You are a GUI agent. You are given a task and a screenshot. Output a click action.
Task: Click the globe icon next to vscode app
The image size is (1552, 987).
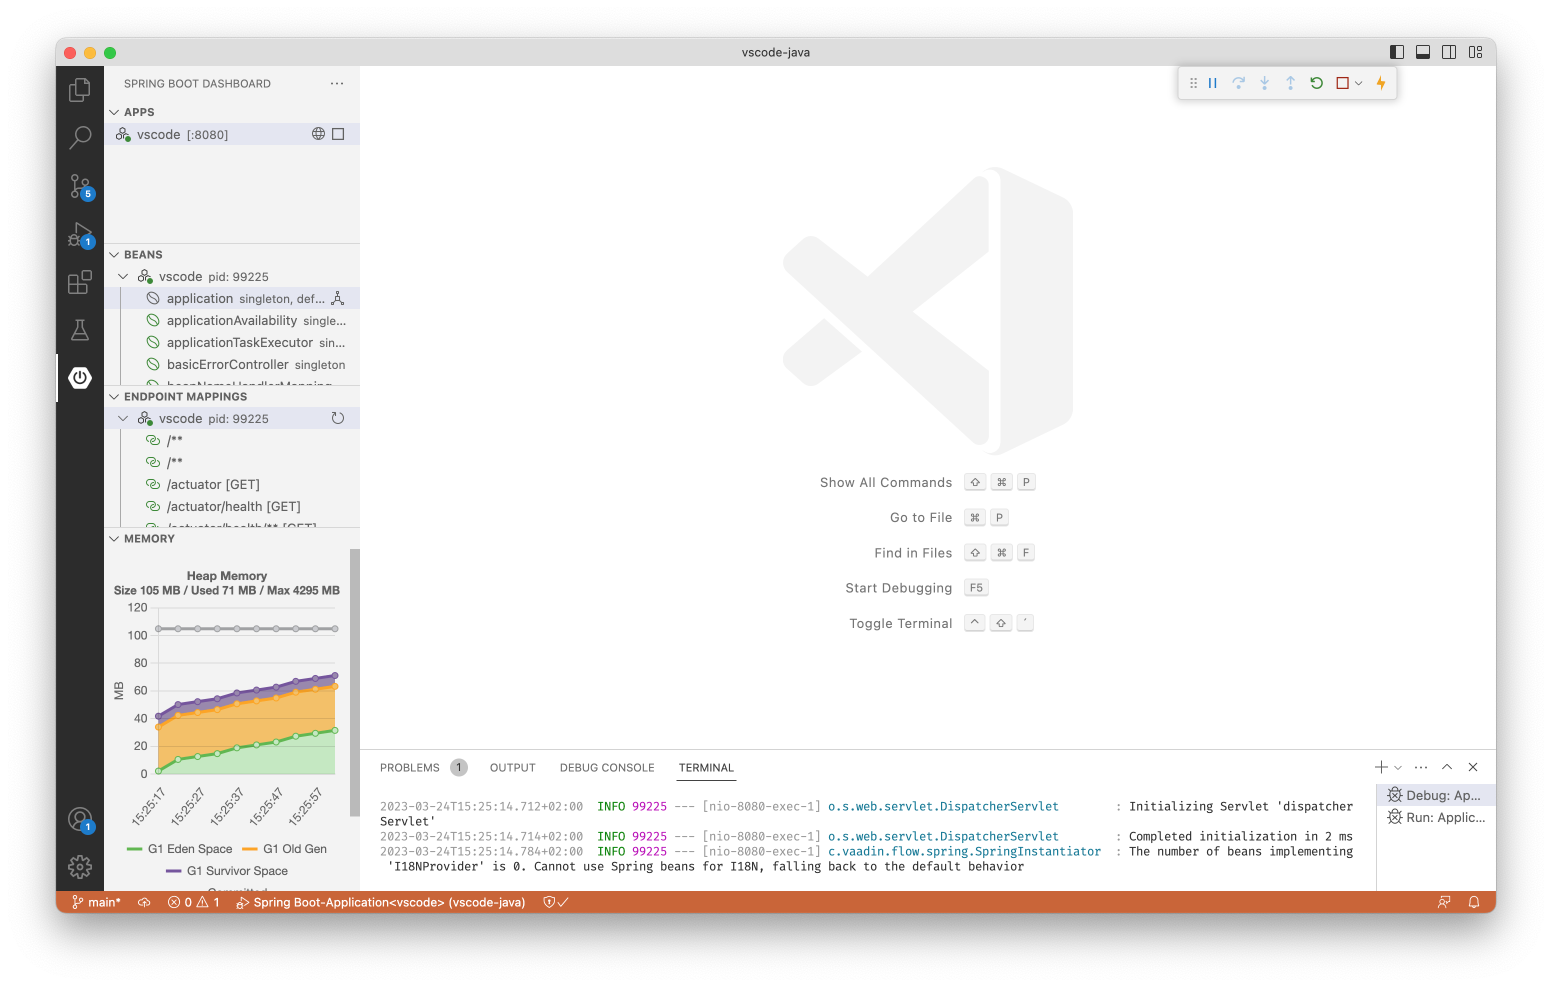[x=318, y=133]
